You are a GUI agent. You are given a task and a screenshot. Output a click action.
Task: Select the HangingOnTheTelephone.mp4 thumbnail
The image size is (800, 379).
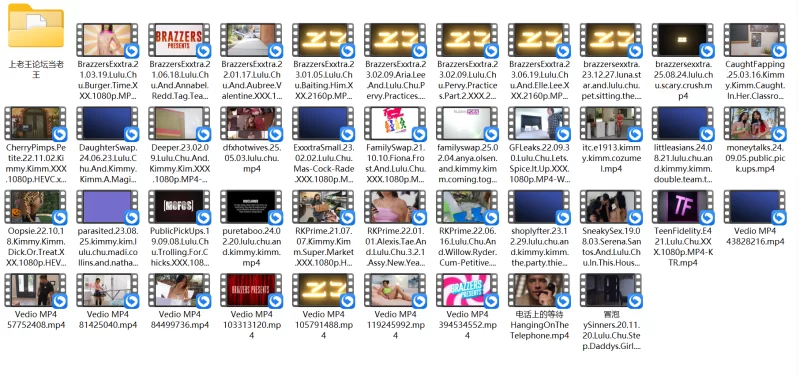tap(539, 290)
